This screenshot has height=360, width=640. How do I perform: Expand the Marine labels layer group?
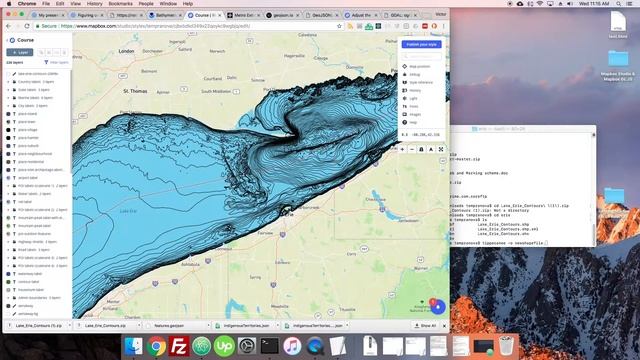point(9,98)
